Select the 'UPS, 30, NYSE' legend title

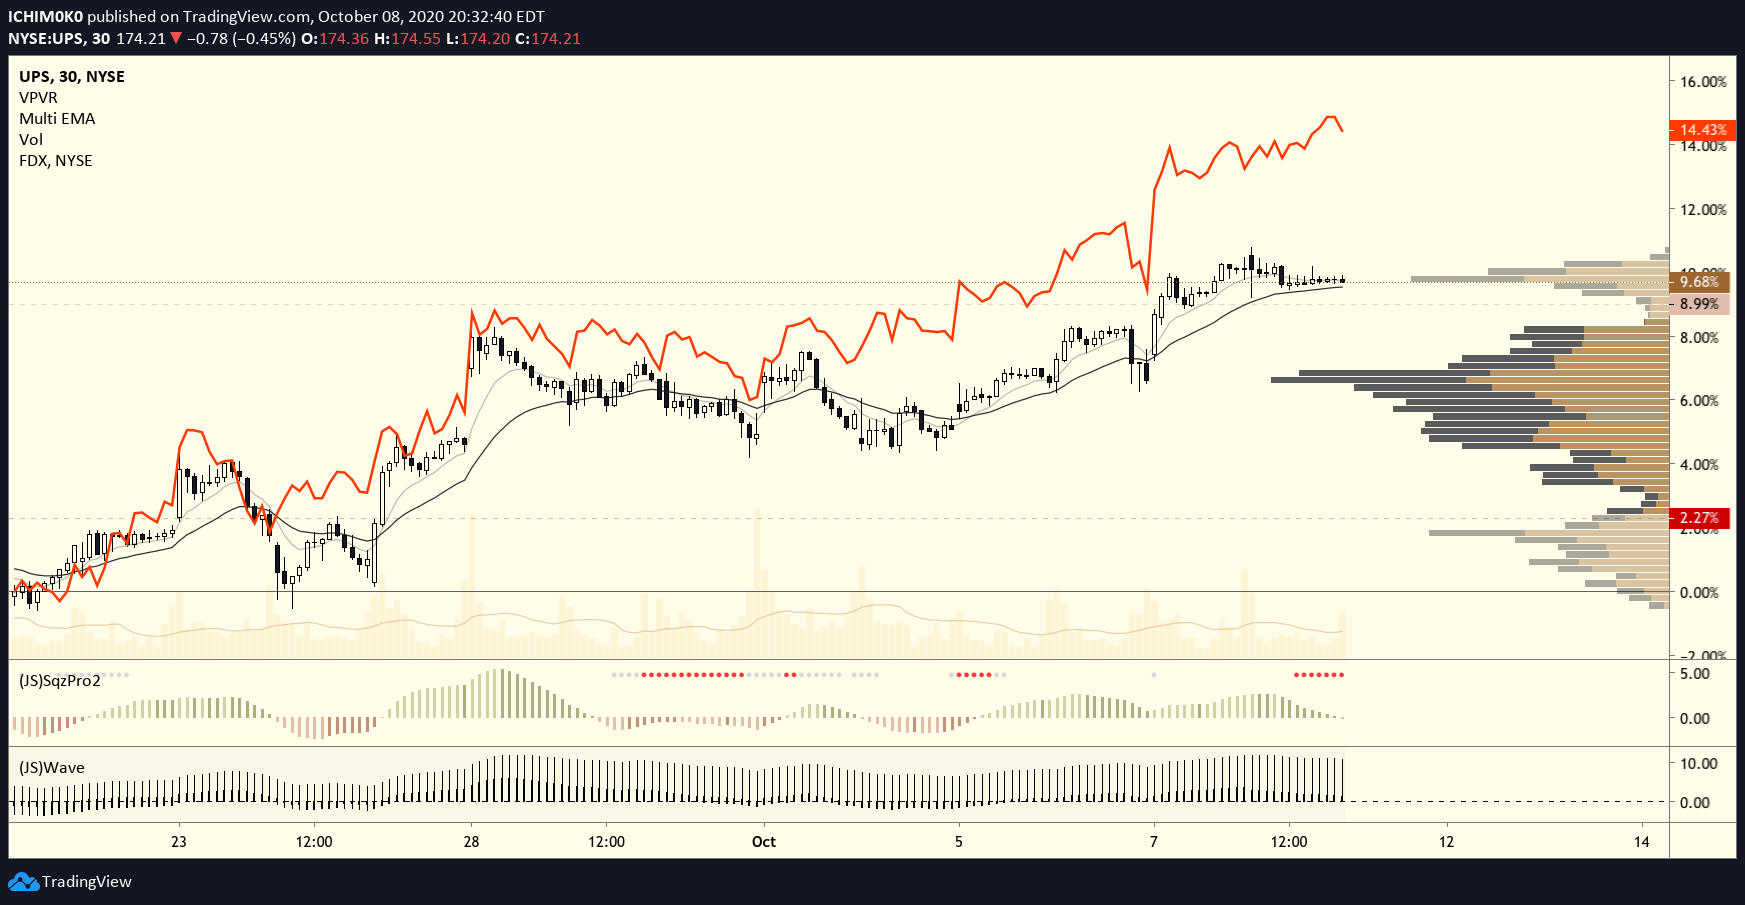[x=72, y=77]
